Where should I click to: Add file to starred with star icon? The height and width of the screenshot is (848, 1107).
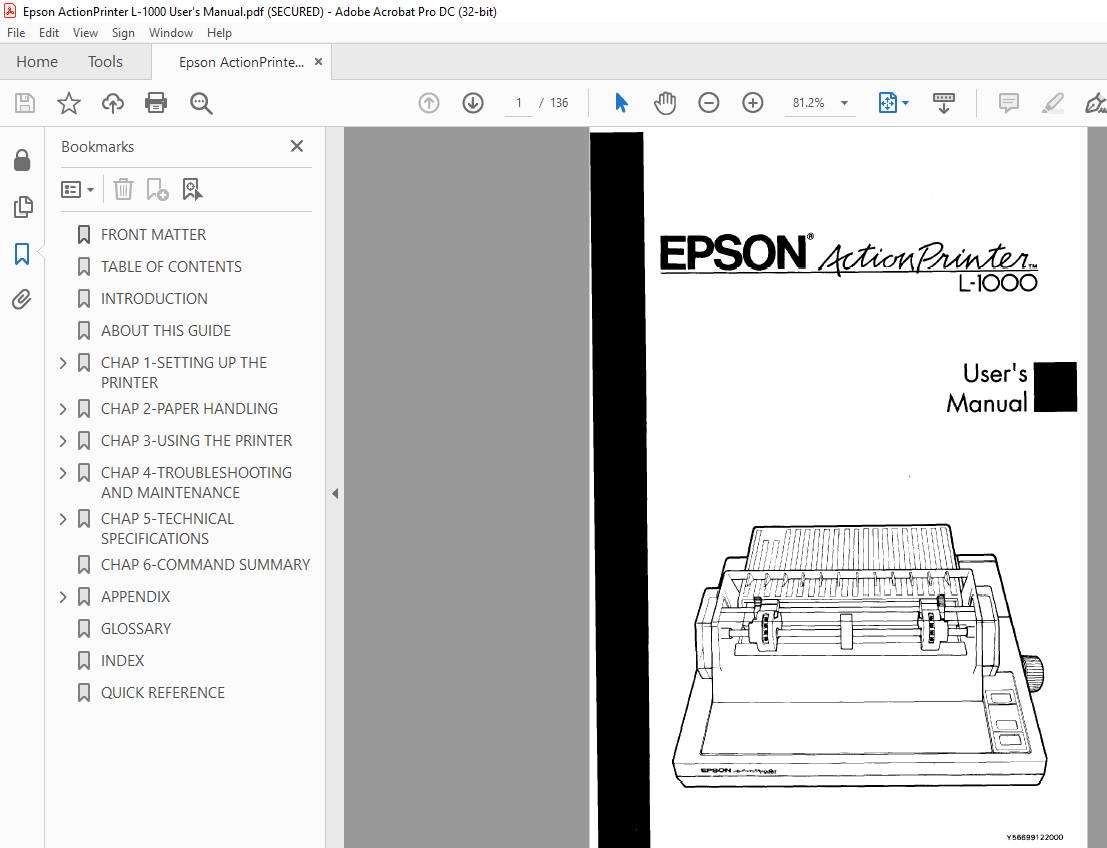click(68, 103)
